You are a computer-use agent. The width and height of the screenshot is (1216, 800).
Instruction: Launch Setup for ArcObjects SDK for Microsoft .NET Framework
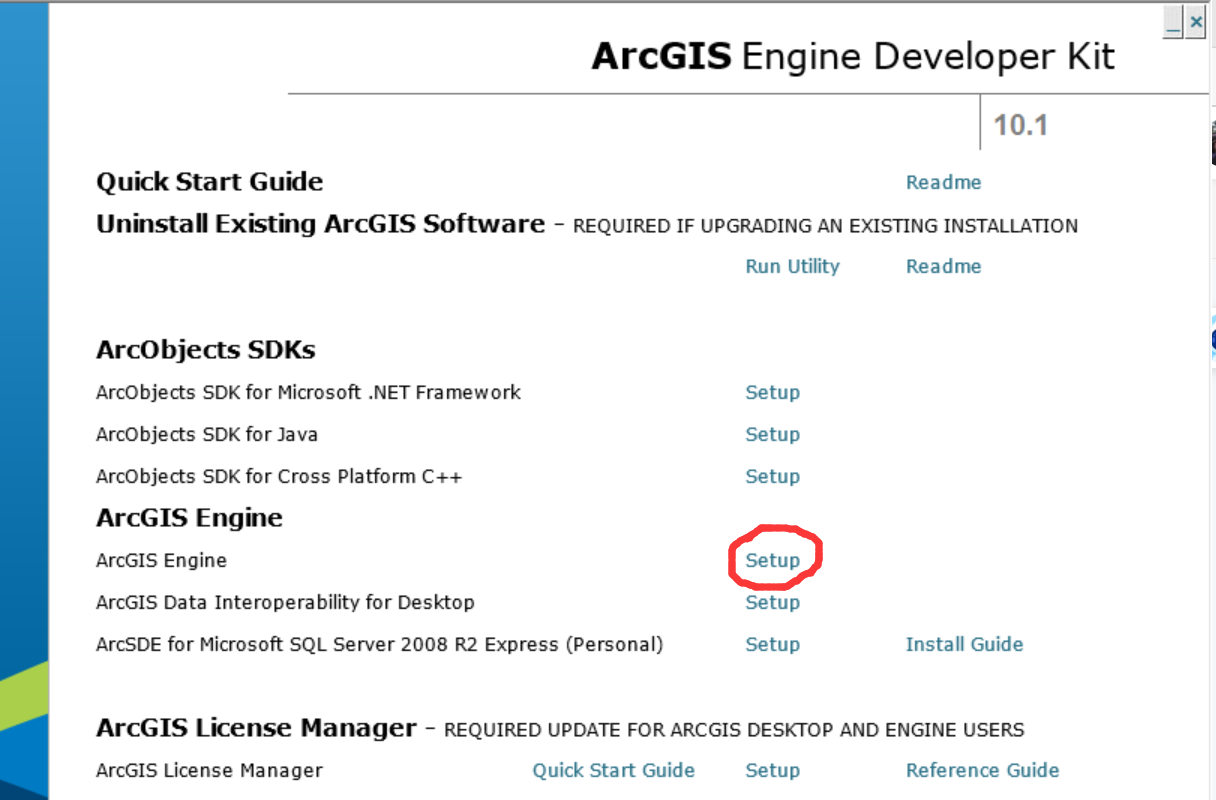(x=772, y=392)
